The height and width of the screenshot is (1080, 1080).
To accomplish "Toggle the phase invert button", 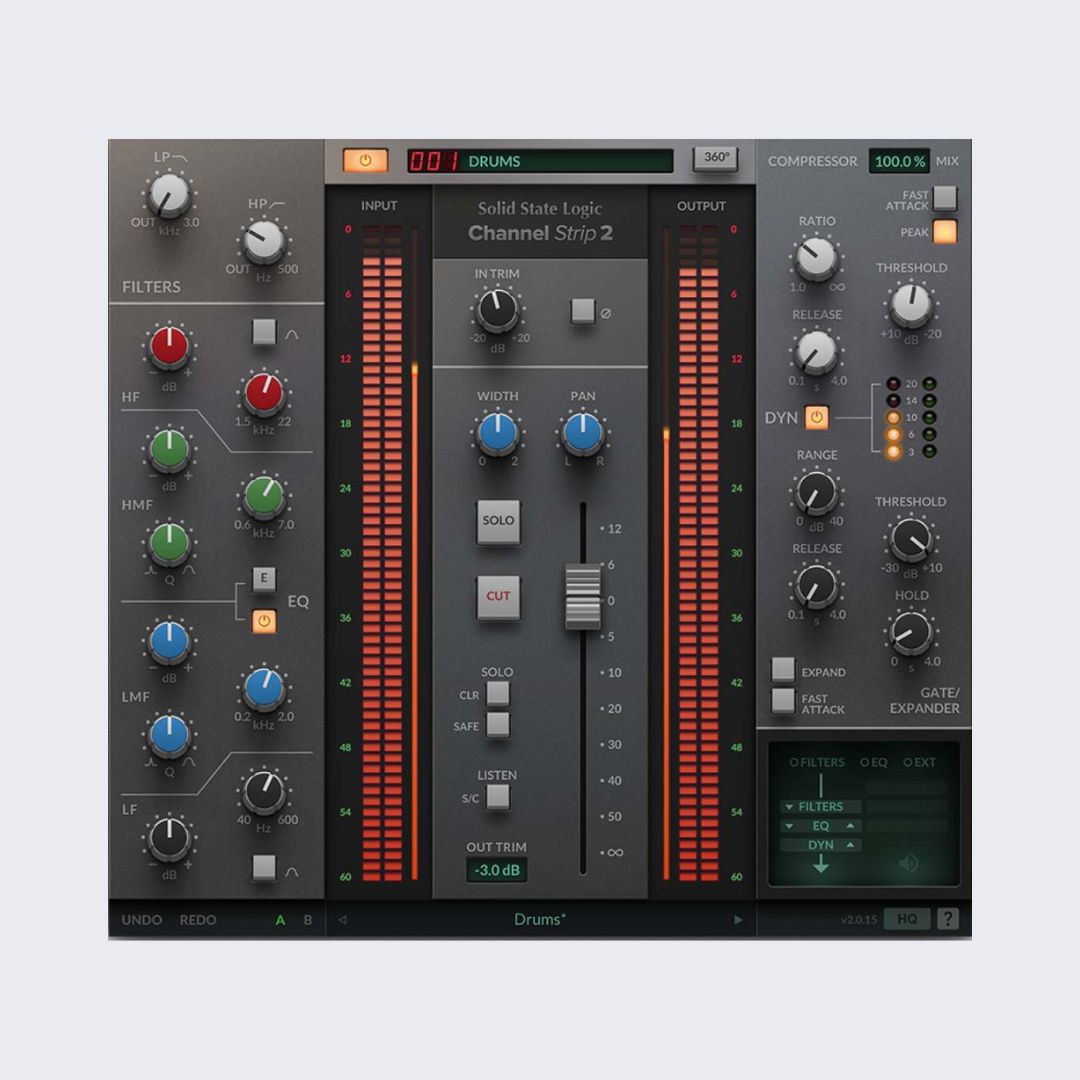I will (x=583, y=311).
